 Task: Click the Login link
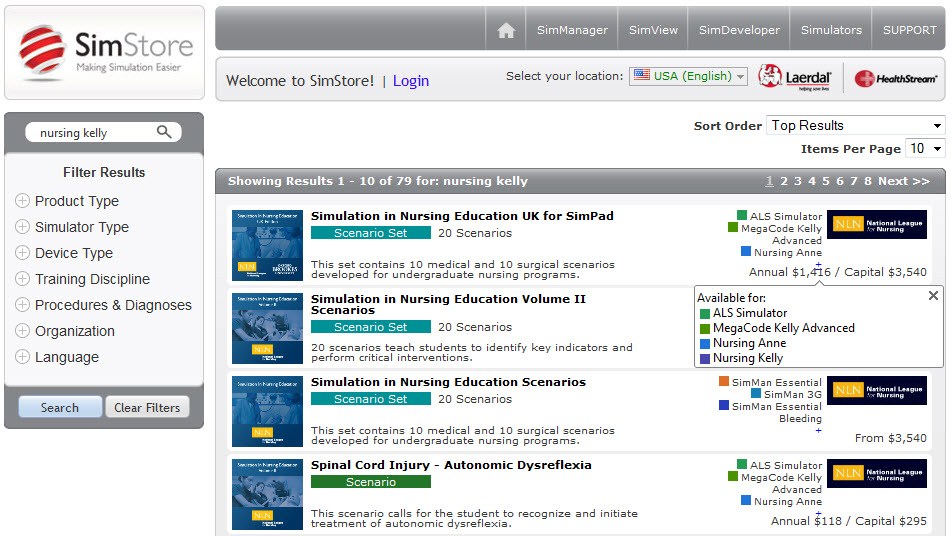tap(410, 81)
